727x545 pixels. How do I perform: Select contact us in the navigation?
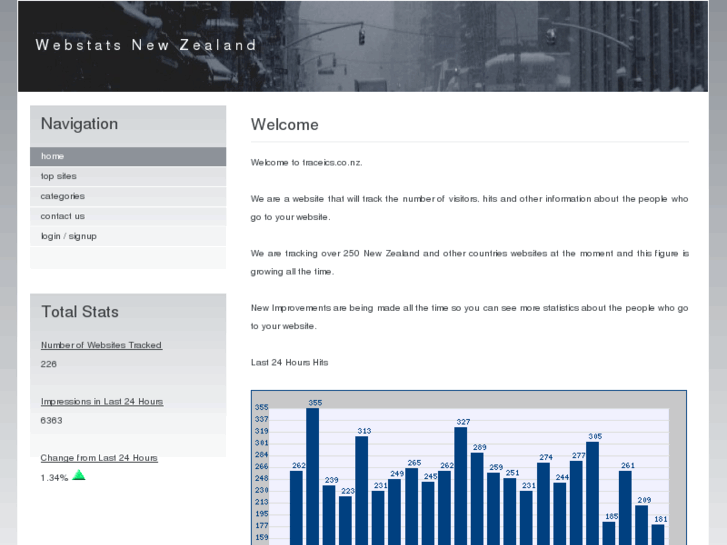point(128,216)
